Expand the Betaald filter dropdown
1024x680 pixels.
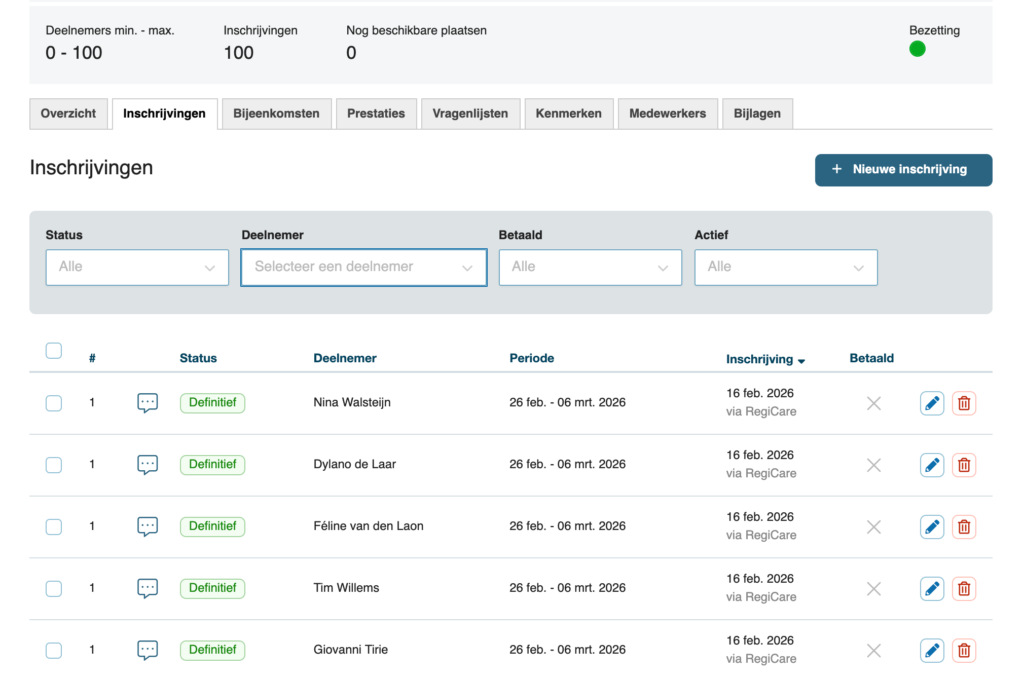590,267
